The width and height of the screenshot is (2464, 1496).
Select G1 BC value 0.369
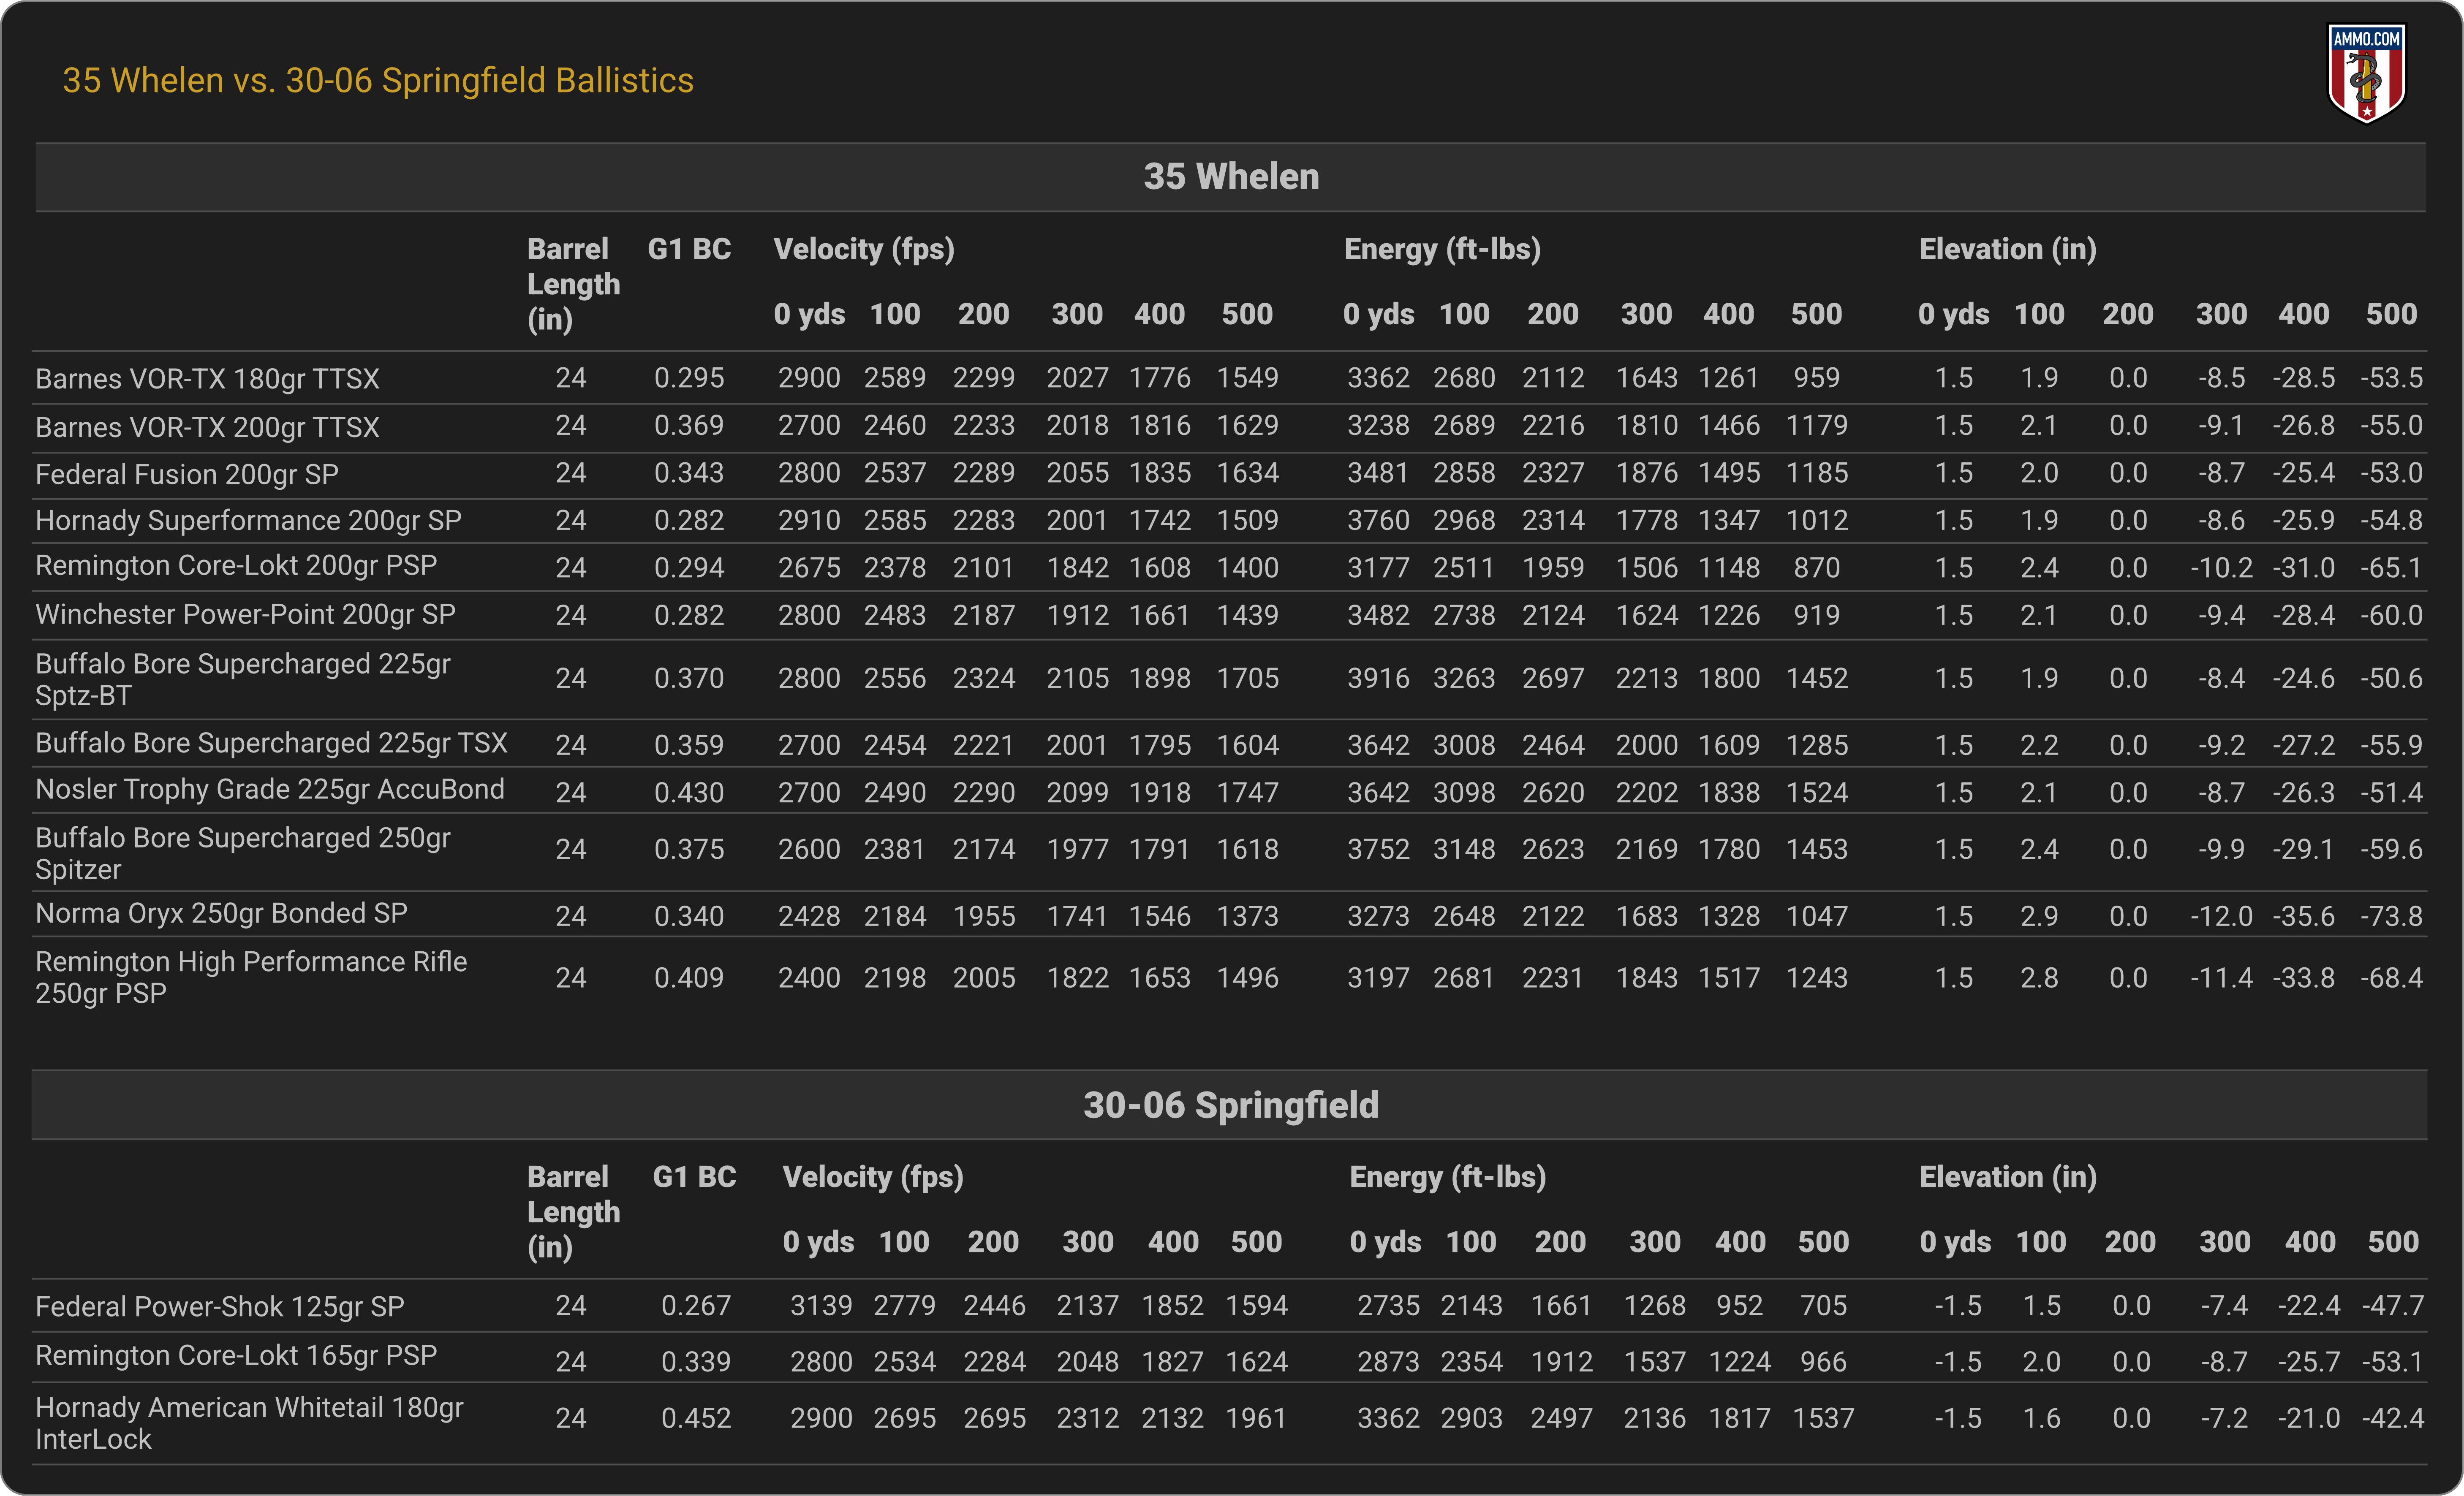689,426
